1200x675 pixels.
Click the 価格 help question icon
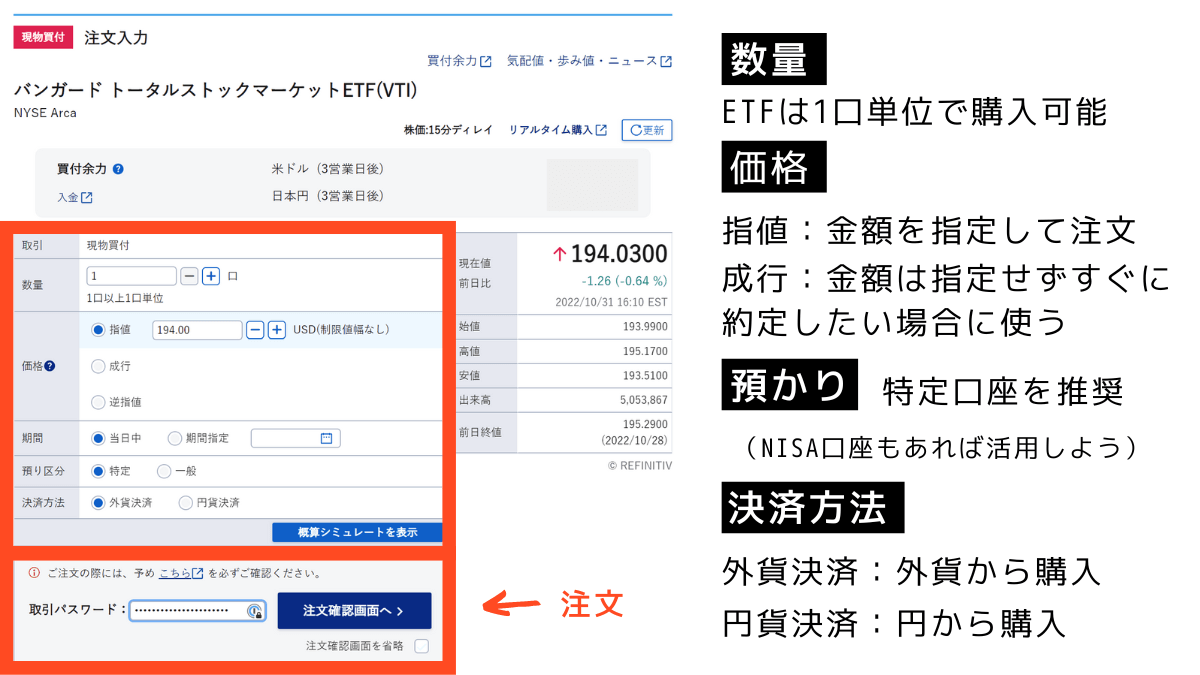click(x=49, y=366)
